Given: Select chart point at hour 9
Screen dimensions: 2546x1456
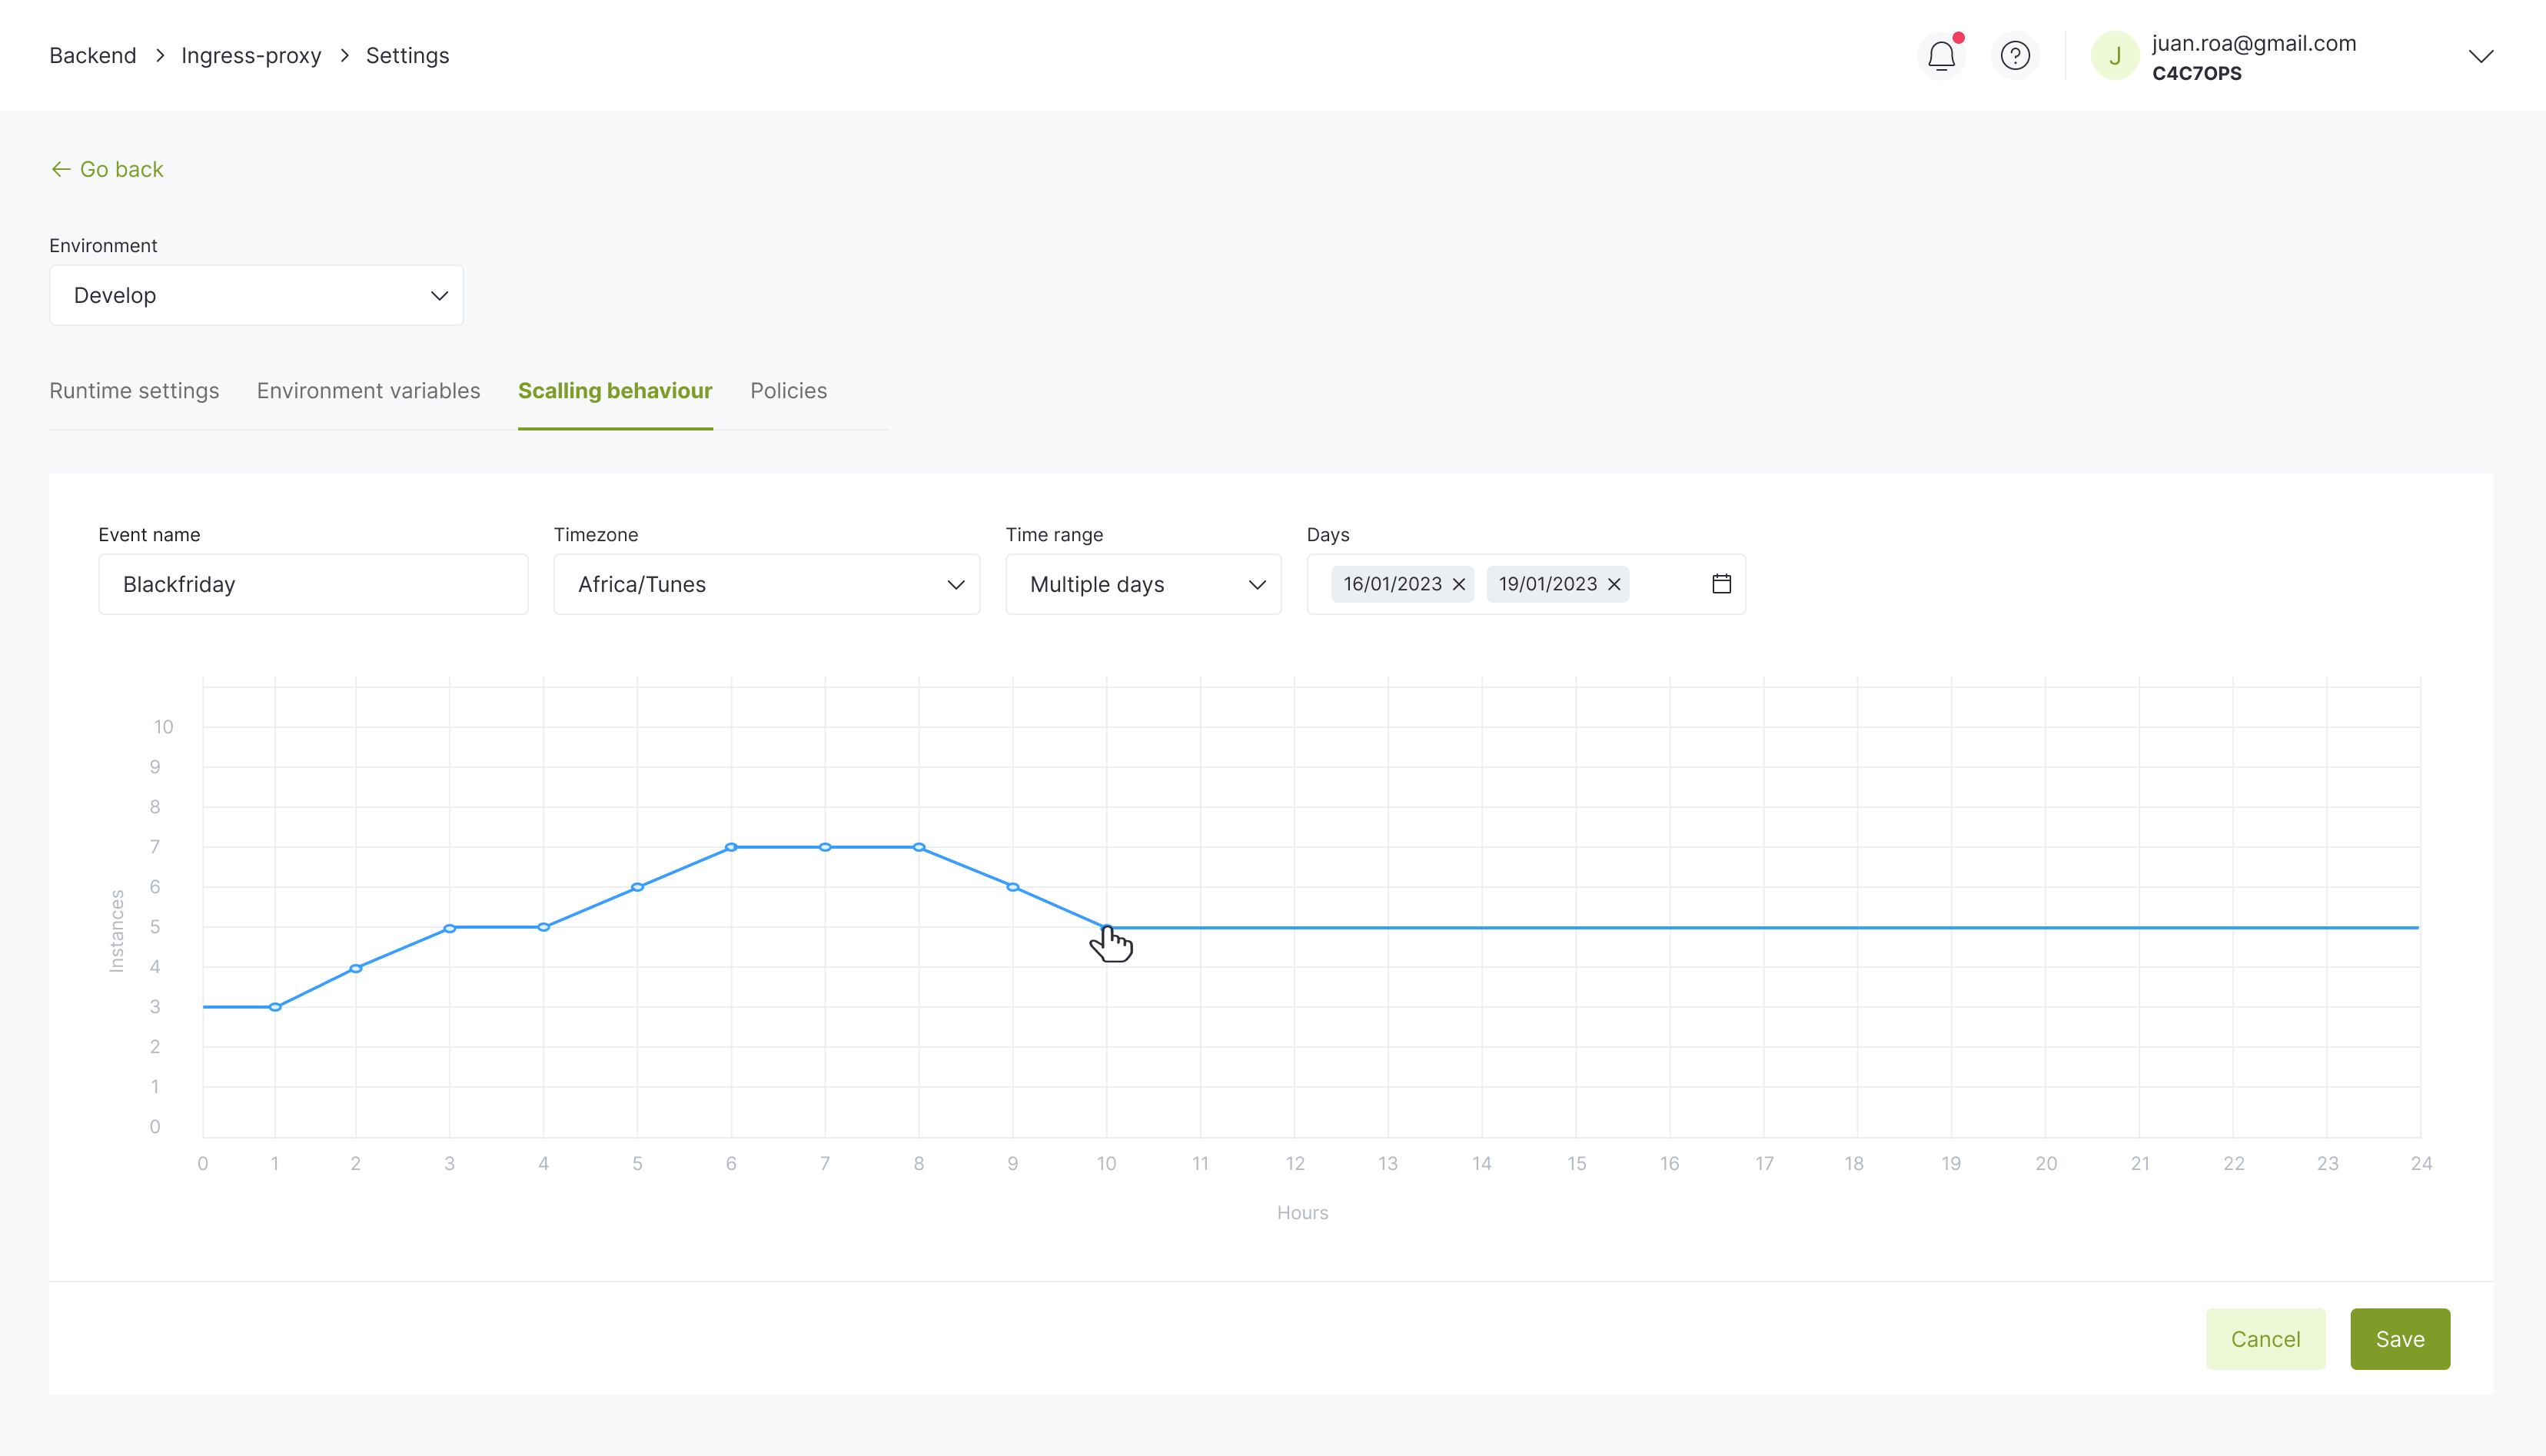Looking at the screenshot, I should (x=1013, y=887).
